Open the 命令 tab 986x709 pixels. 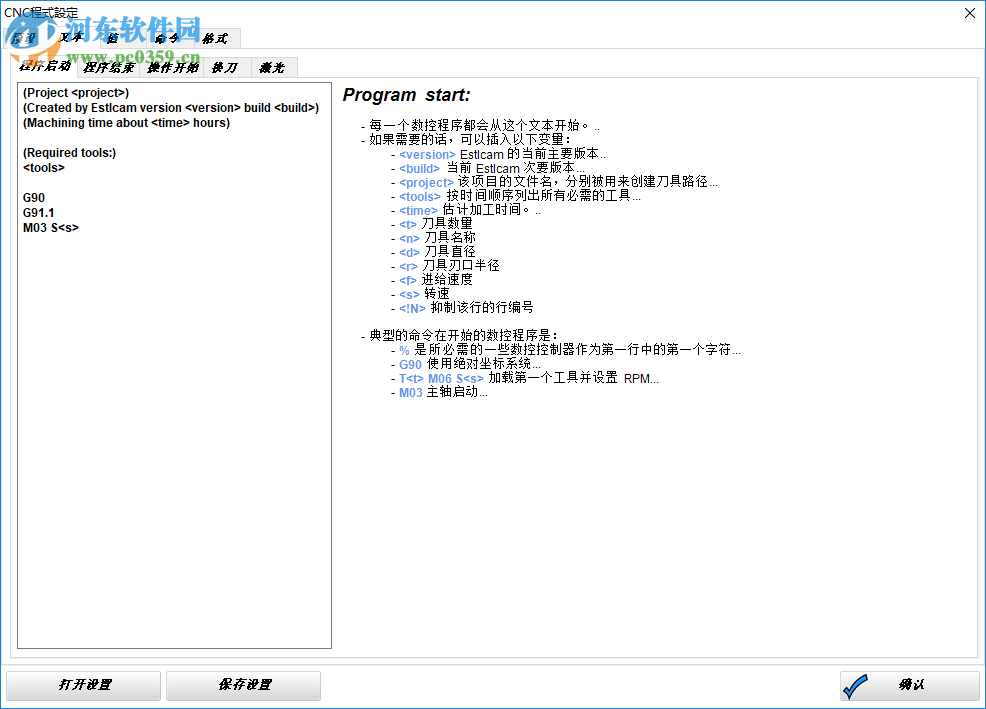(168, 38)
